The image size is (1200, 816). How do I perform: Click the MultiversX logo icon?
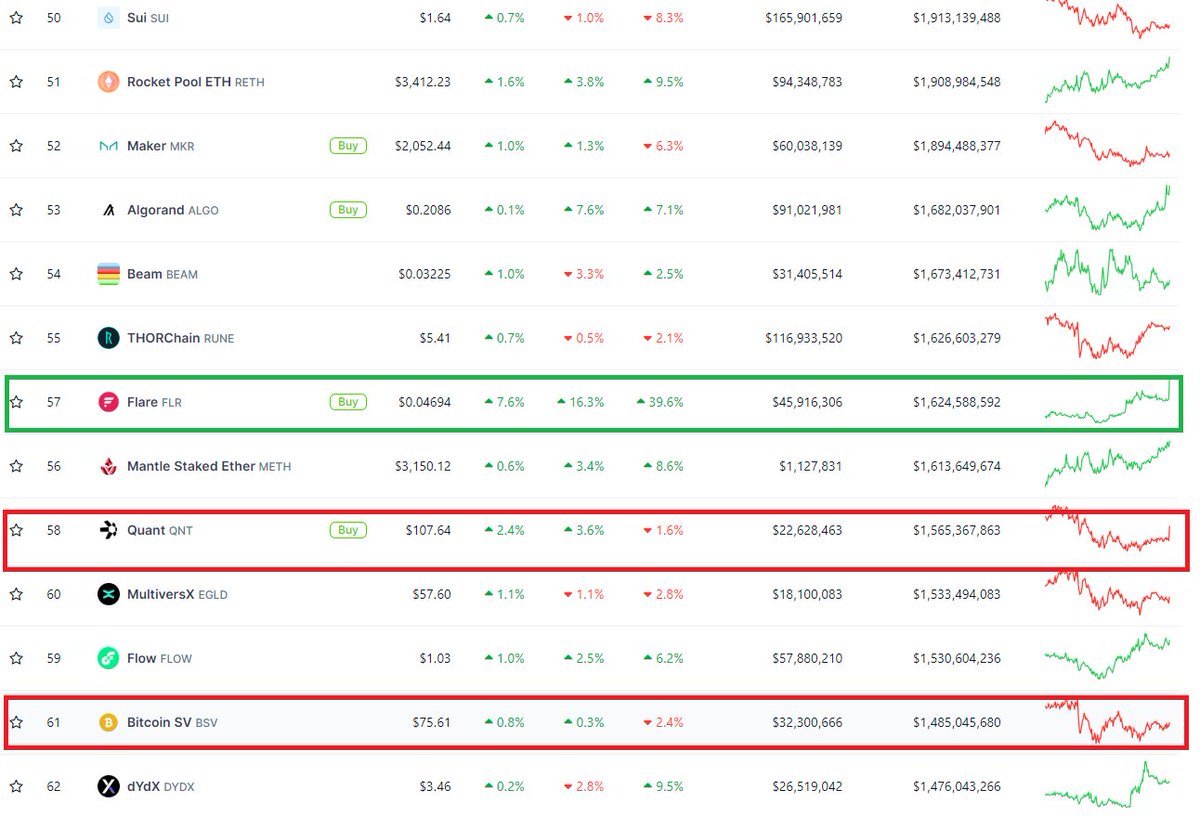click(108, 594)
